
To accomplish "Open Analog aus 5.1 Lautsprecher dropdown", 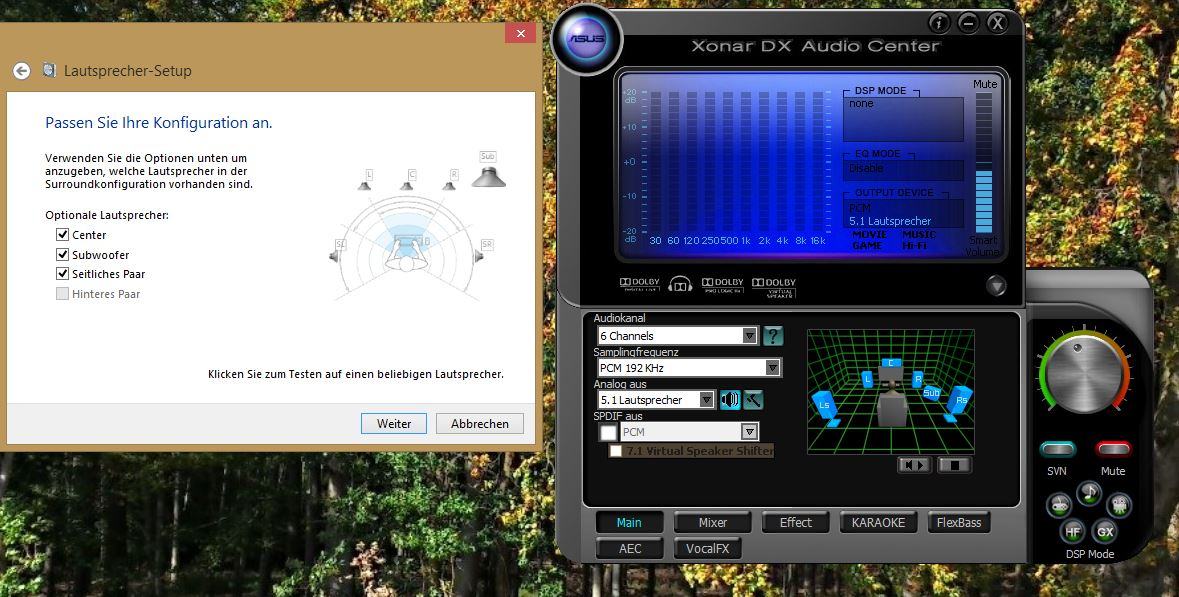I will point(656,400).
